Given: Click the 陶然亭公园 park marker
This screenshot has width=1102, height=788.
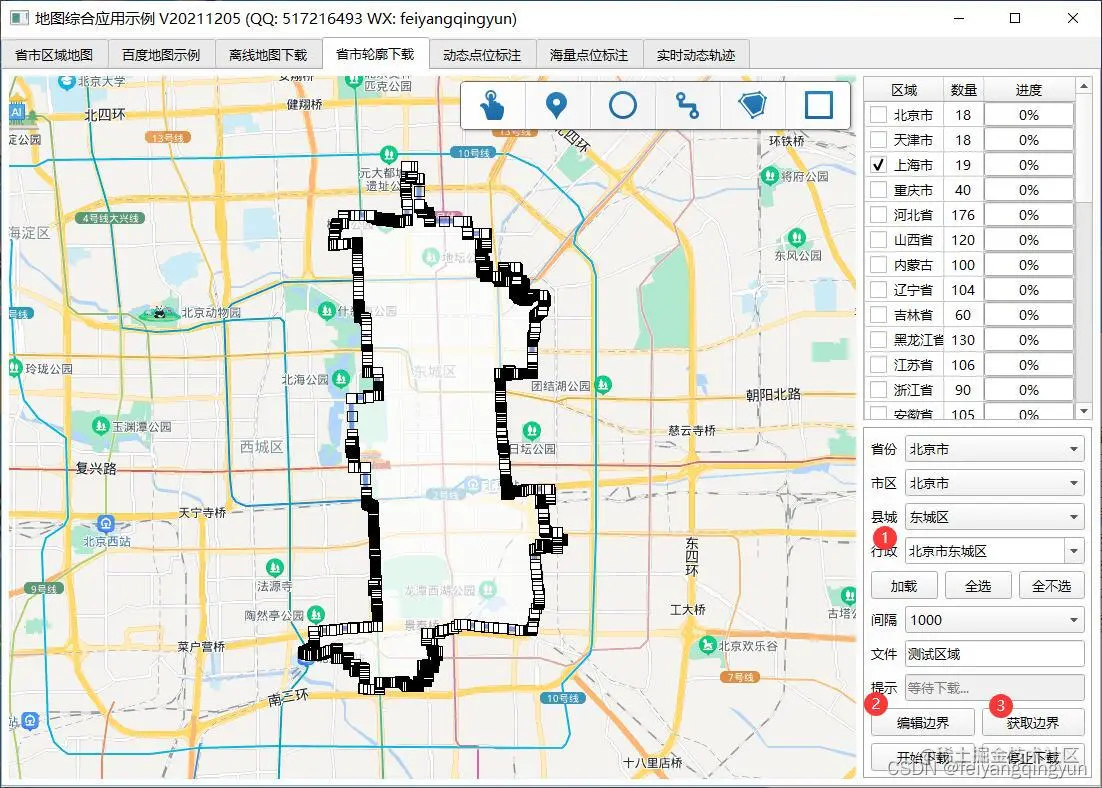Looking at the screenshot, I should 316,614.
